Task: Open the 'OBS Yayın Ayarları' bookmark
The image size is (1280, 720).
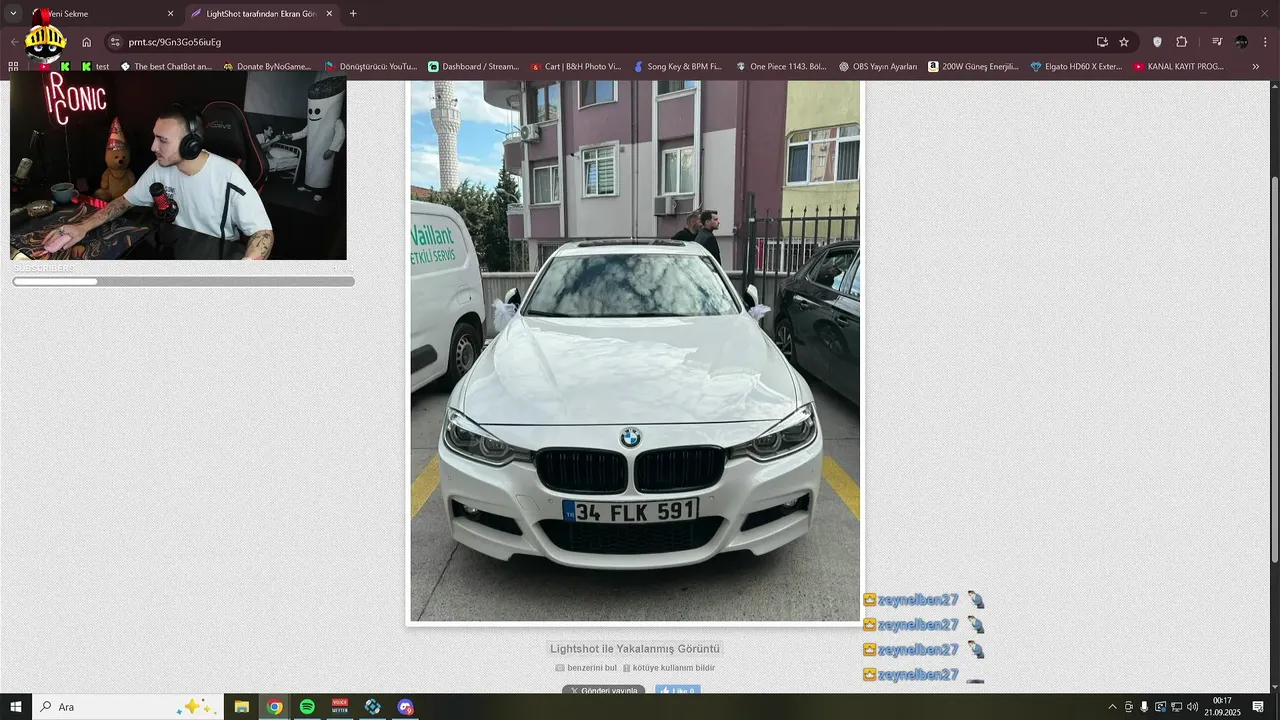Action: pyautogui.click(x=878, y=67)
